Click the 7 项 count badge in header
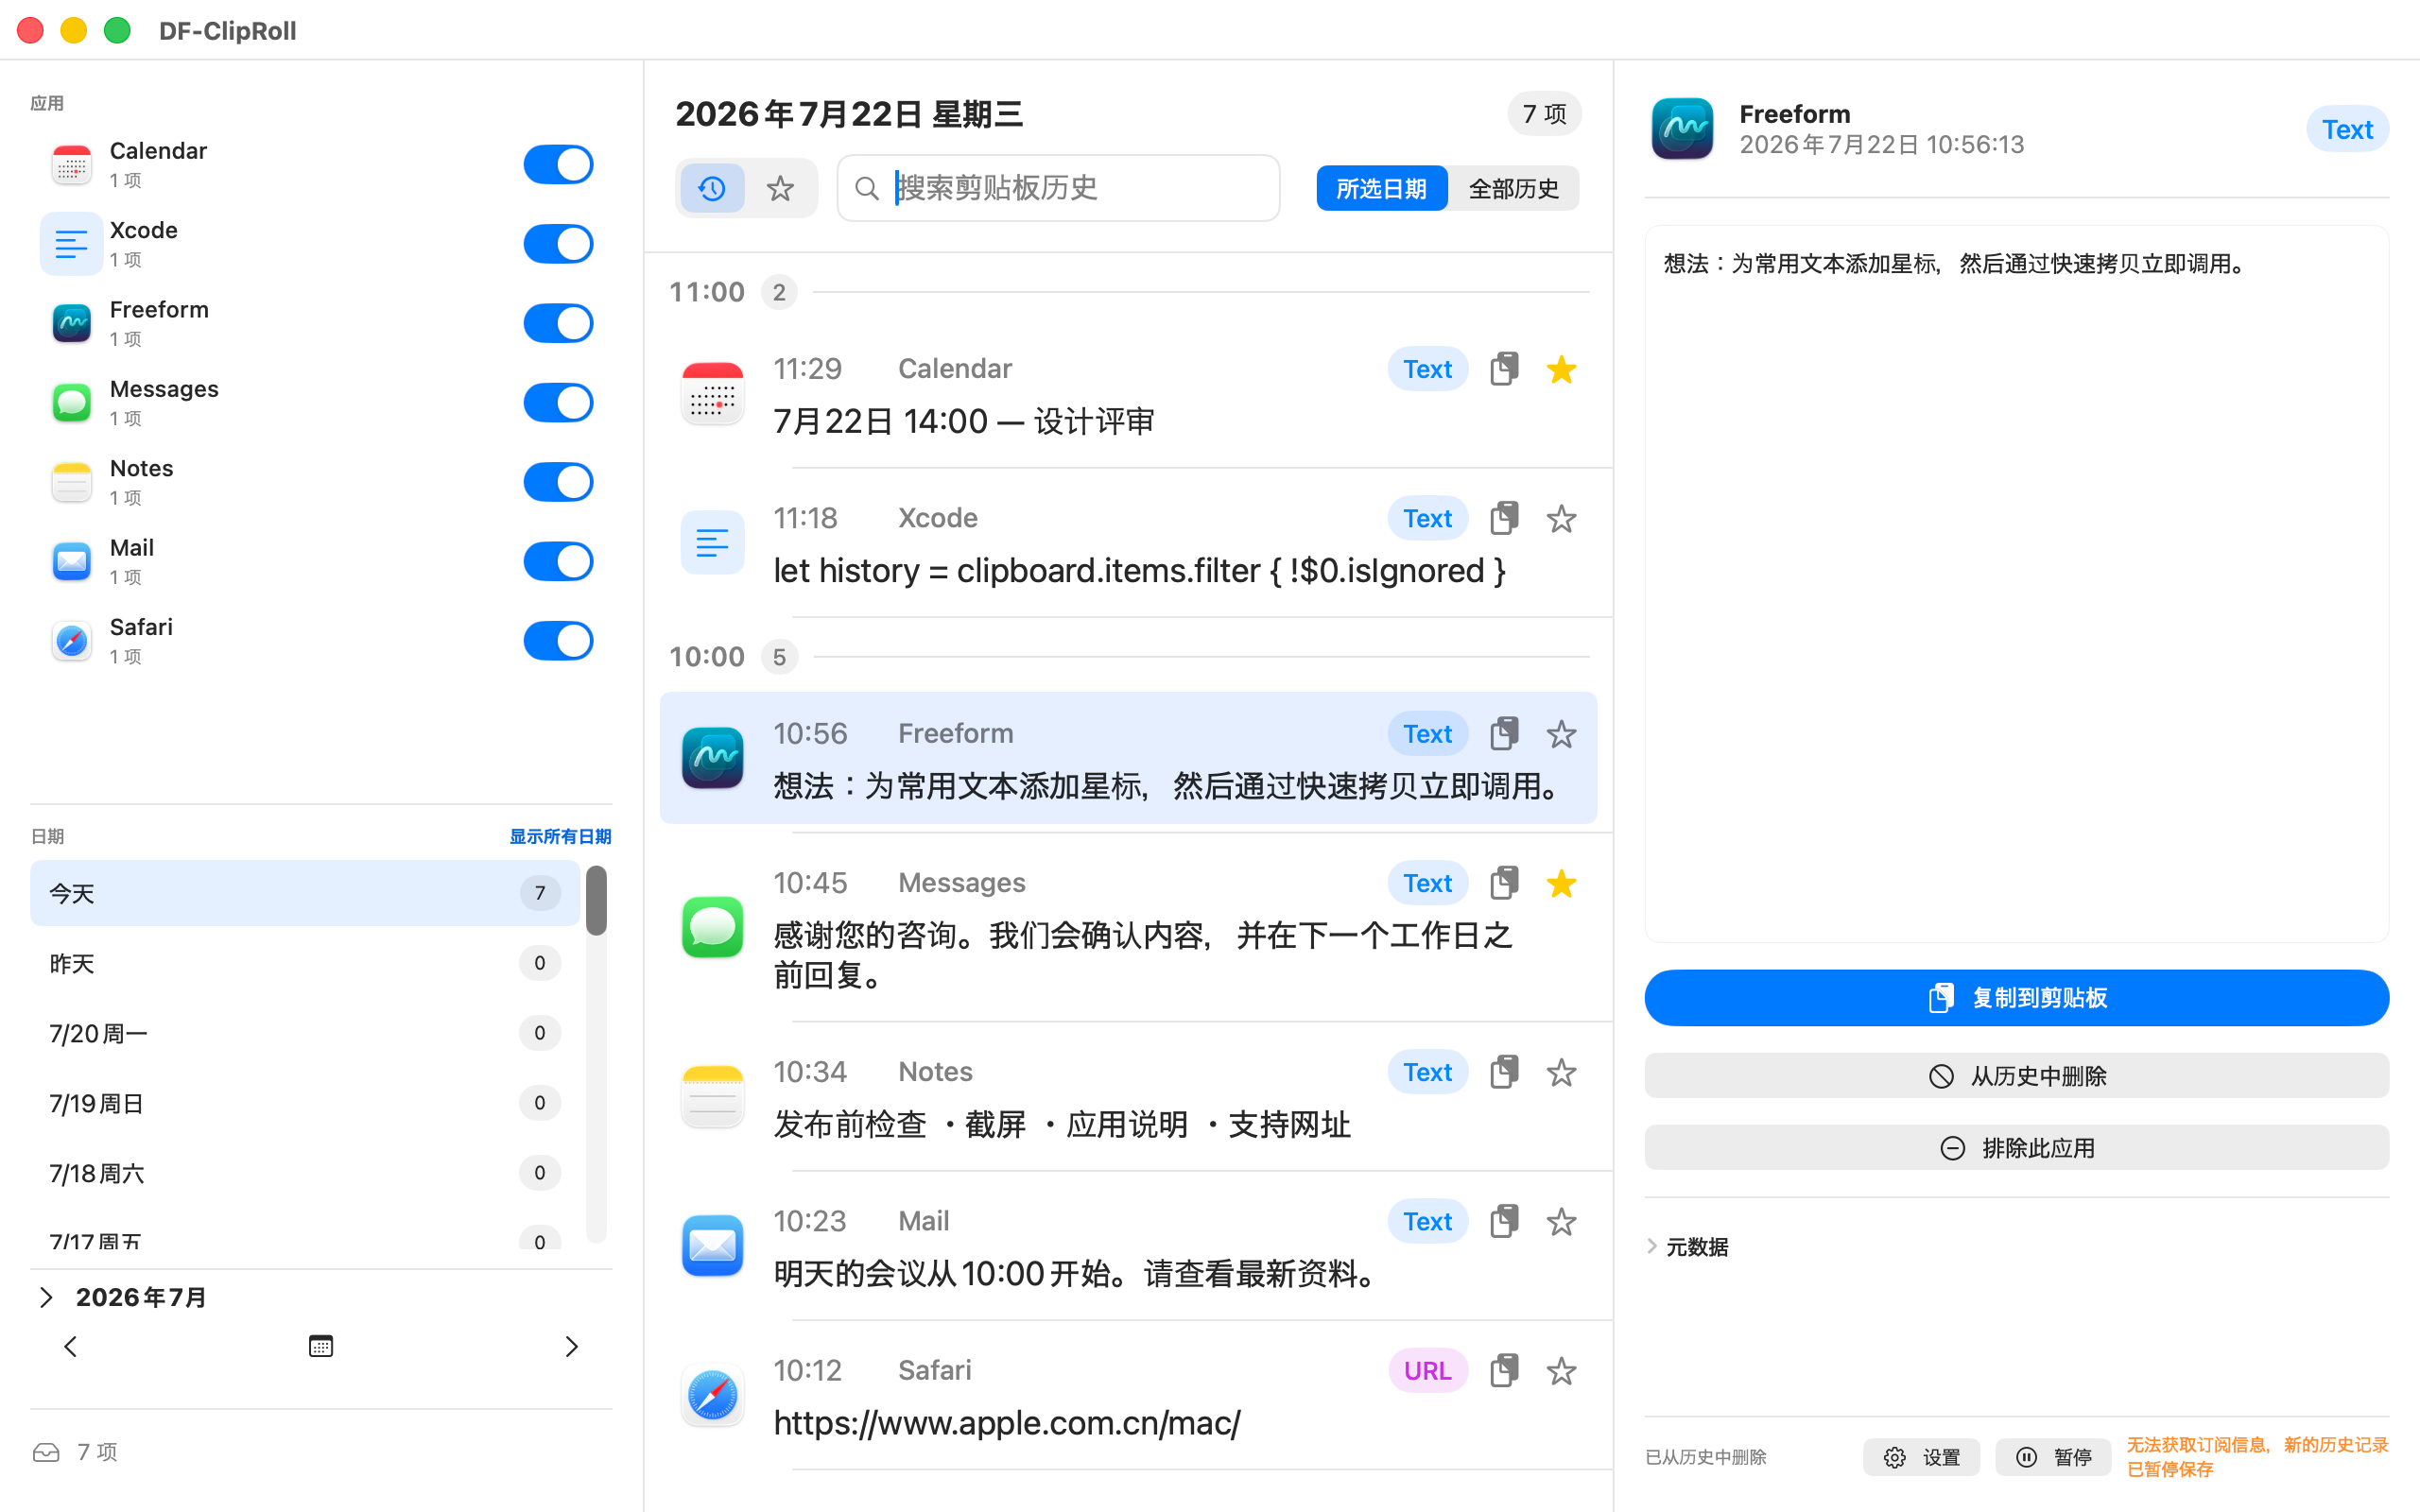The width and height of the screenshot is (2420, 1512). click(x=1544, y=114)
